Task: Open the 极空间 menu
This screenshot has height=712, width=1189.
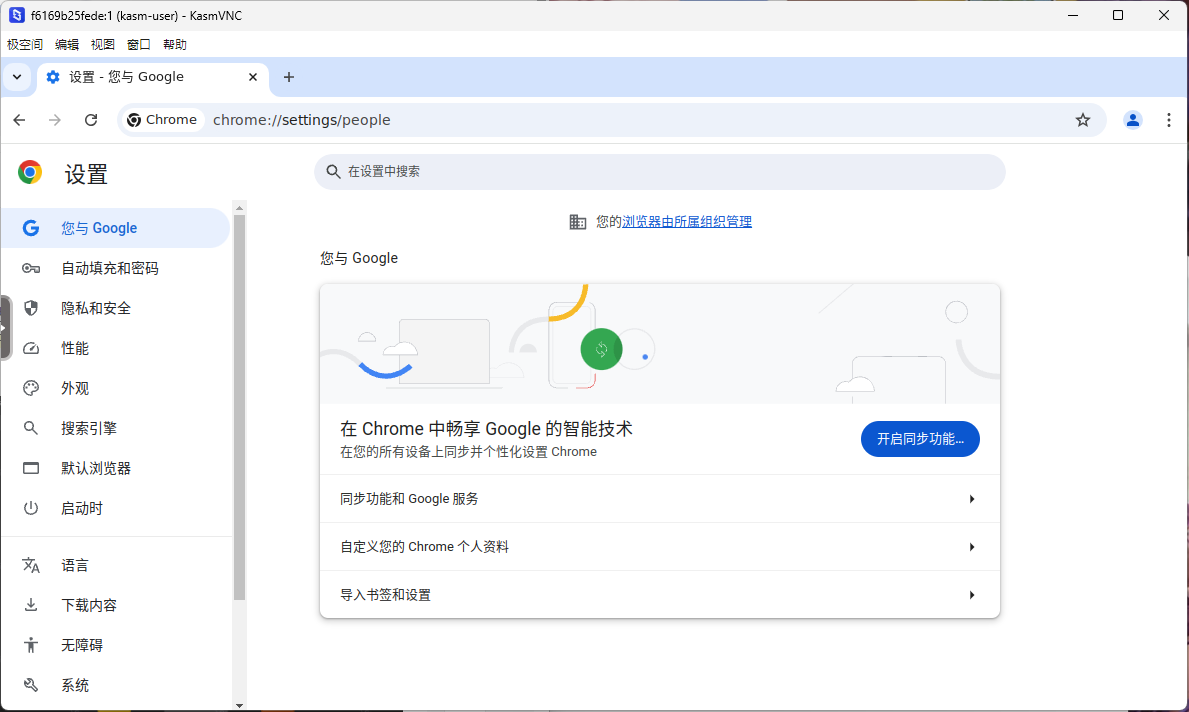Action: point(25,45)
